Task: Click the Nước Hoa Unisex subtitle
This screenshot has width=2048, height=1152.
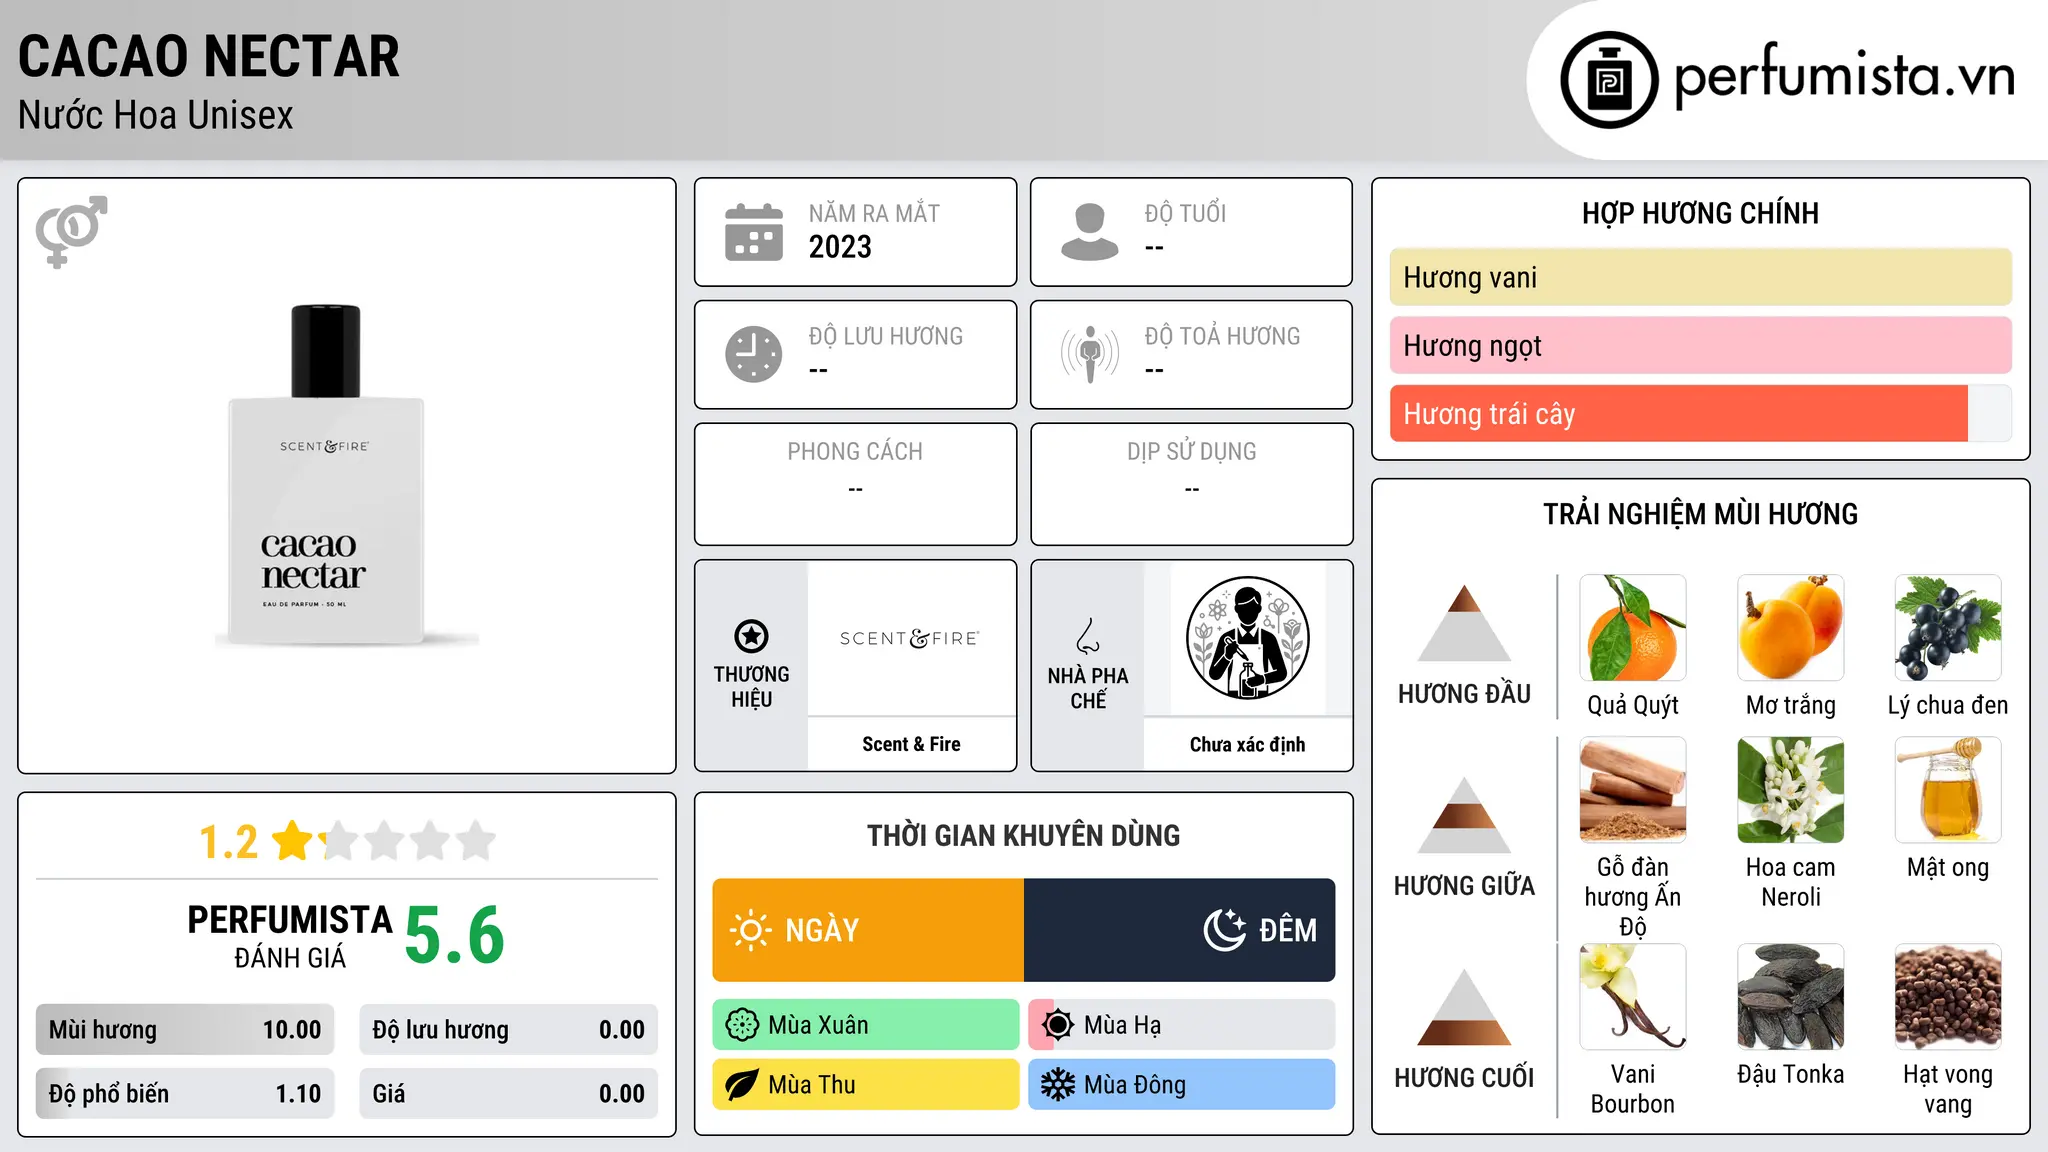Action: [156, 115]
